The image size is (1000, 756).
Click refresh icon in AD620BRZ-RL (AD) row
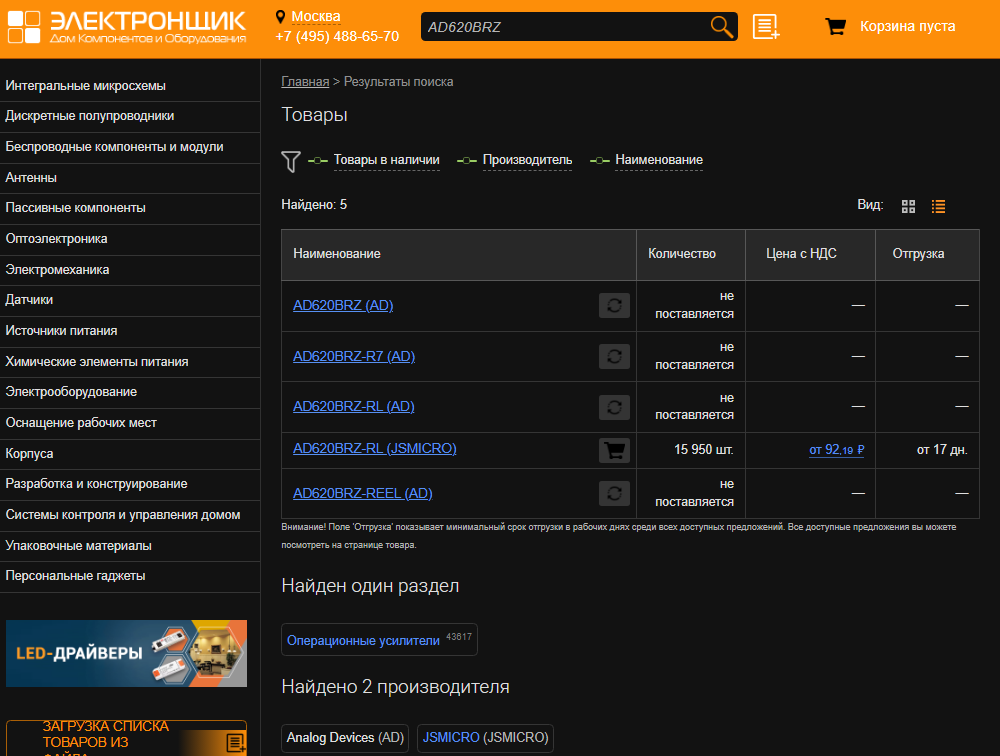pyautogui.click(x=614, y=407)
